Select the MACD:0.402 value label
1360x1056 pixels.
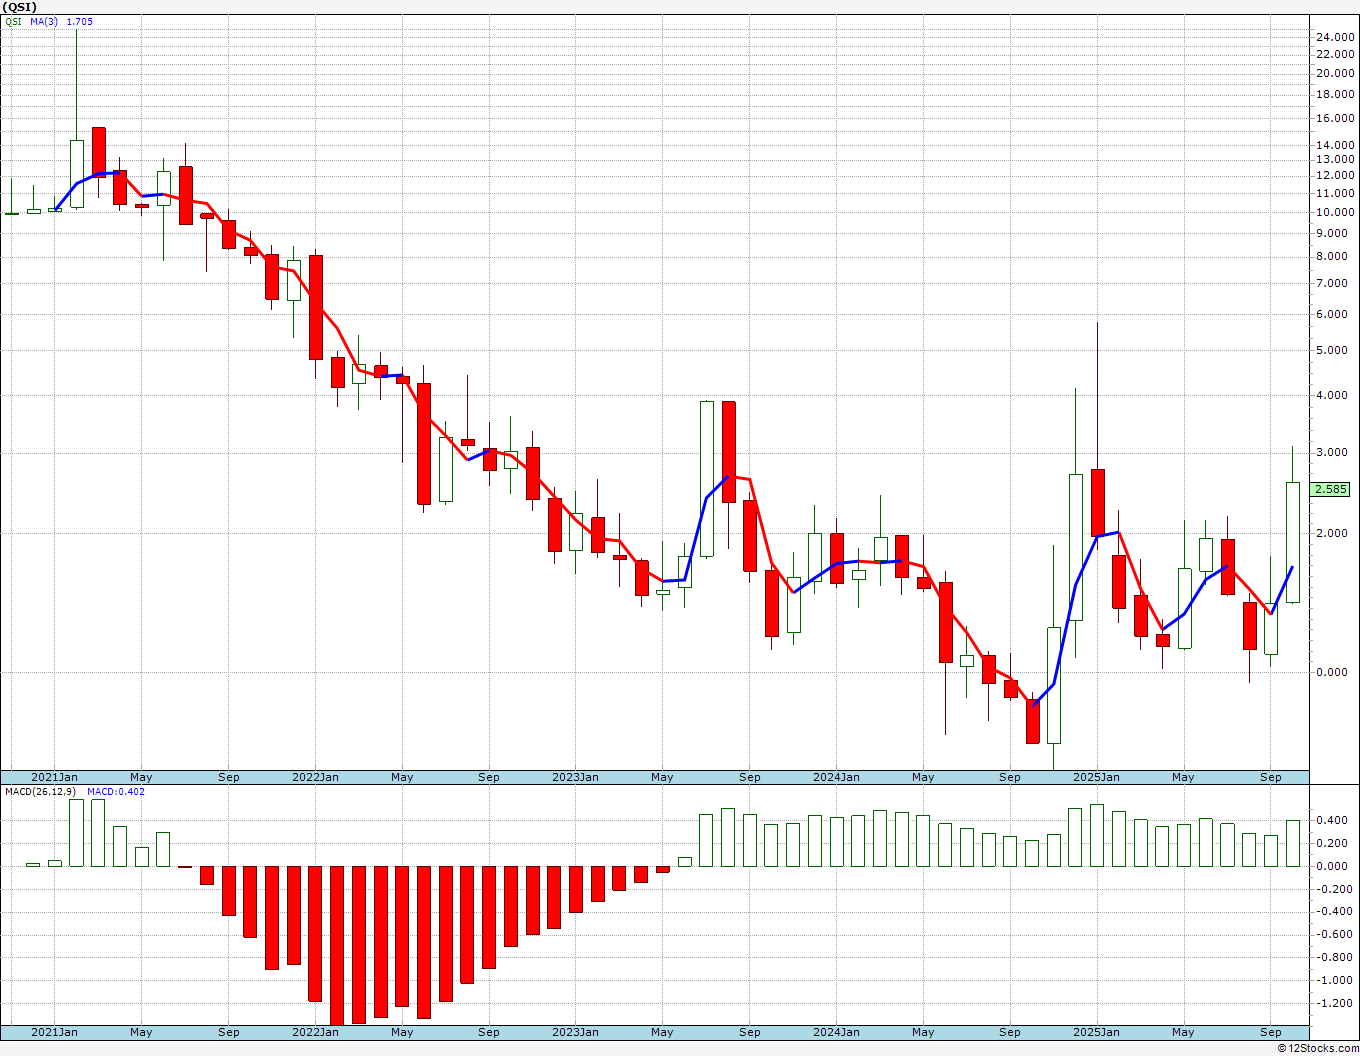coord(116,792)
